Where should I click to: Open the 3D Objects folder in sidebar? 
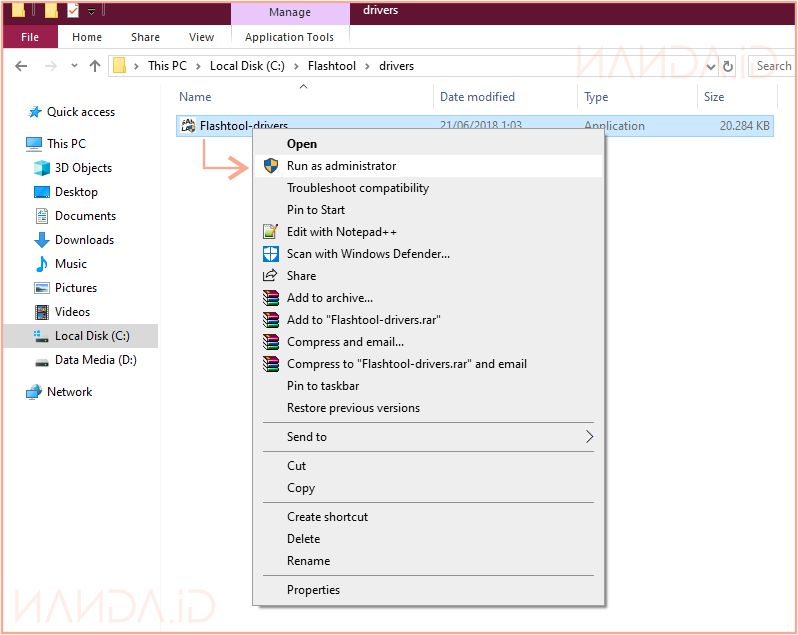coord(82,168)
